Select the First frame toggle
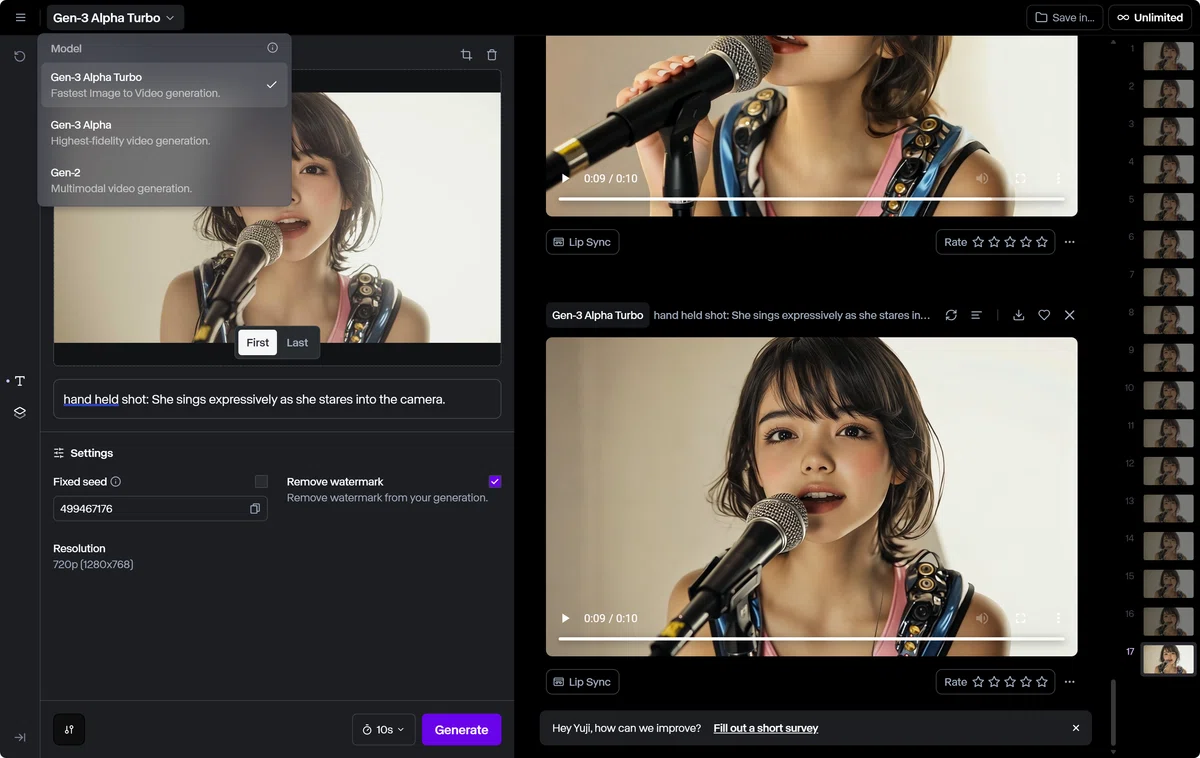 pos(258,342)
